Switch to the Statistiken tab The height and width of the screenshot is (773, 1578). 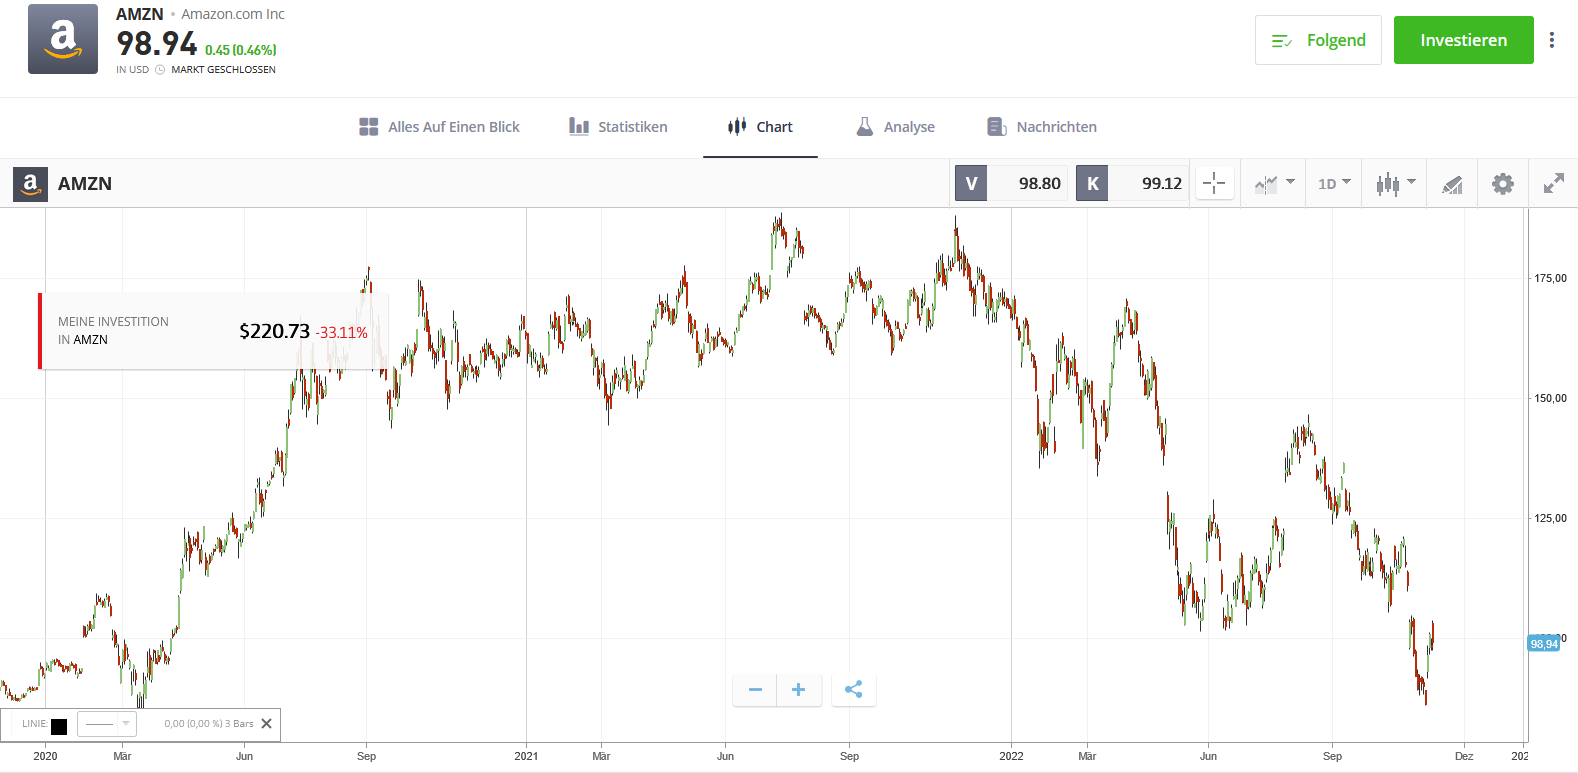pos(618,127)
